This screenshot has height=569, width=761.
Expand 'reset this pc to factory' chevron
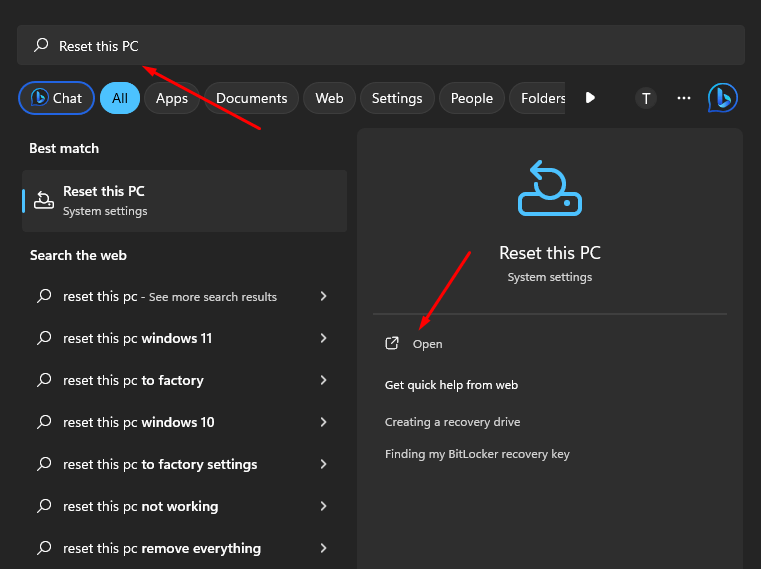[x=323, y=380]
